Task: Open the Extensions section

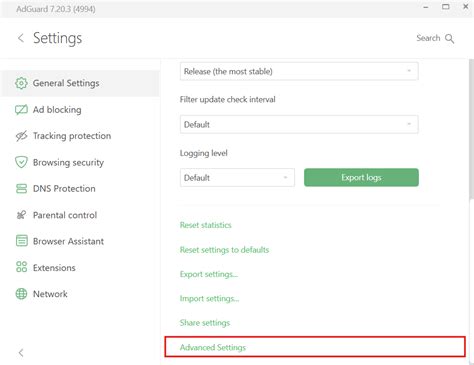Action: click(x=80, y=267)
